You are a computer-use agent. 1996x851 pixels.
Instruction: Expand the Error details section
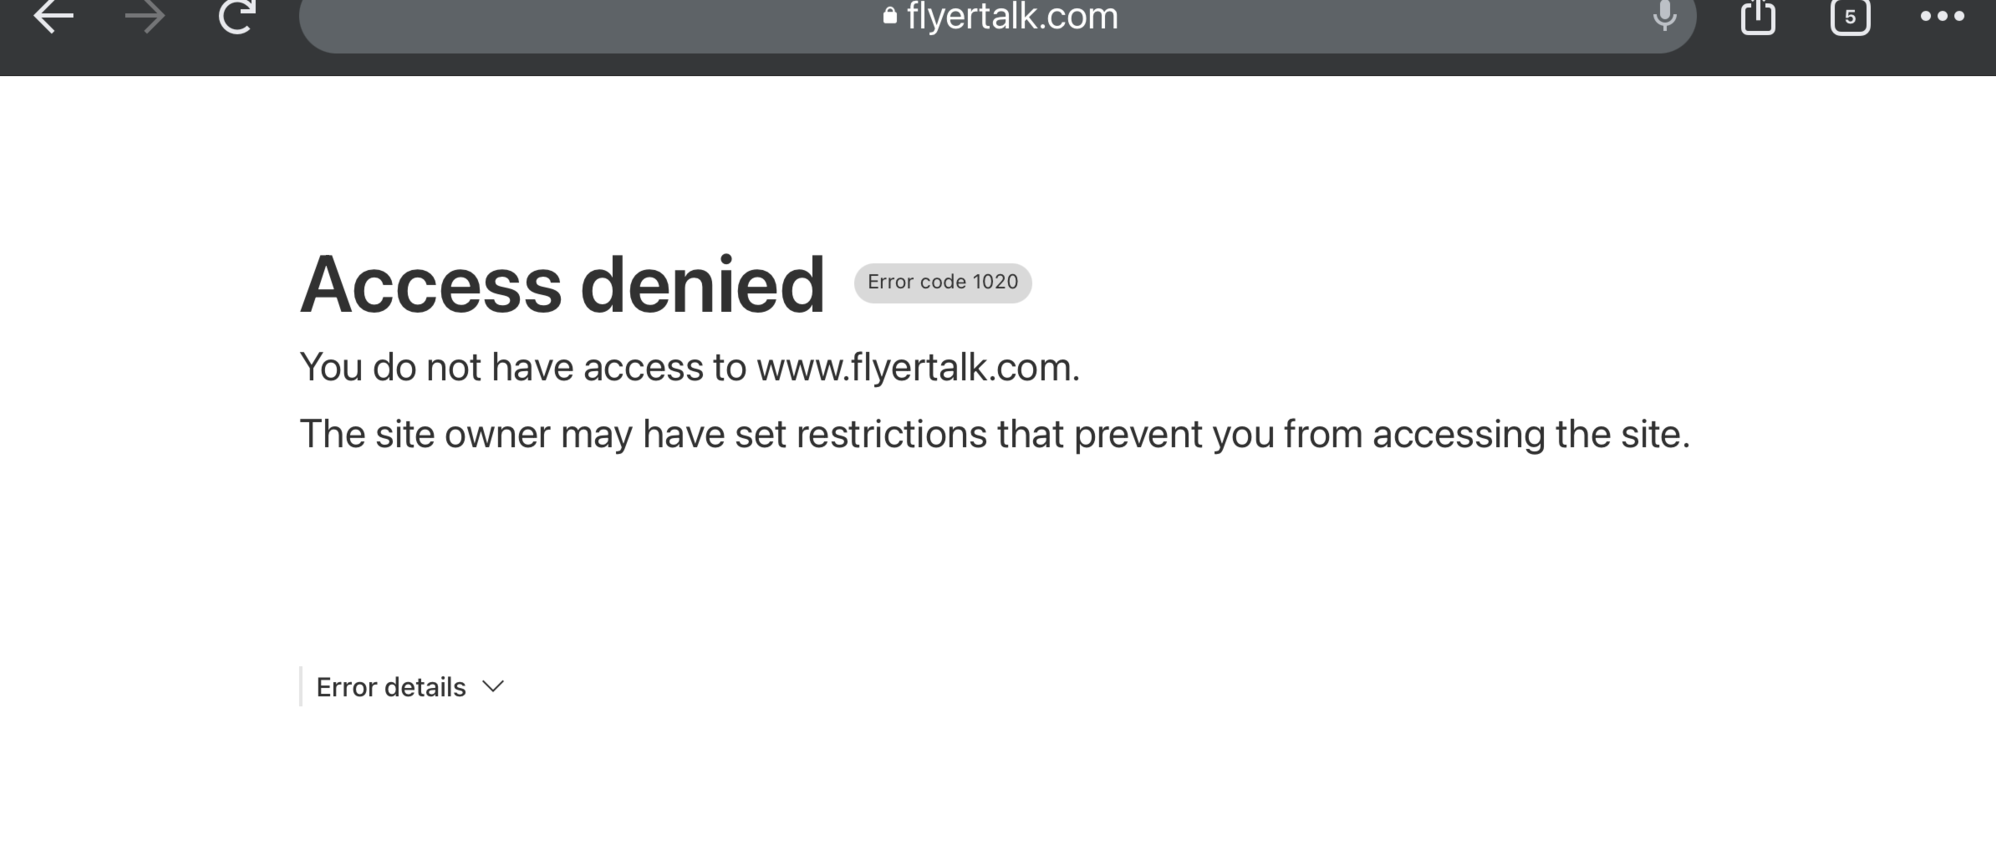(x=391, y=687)
